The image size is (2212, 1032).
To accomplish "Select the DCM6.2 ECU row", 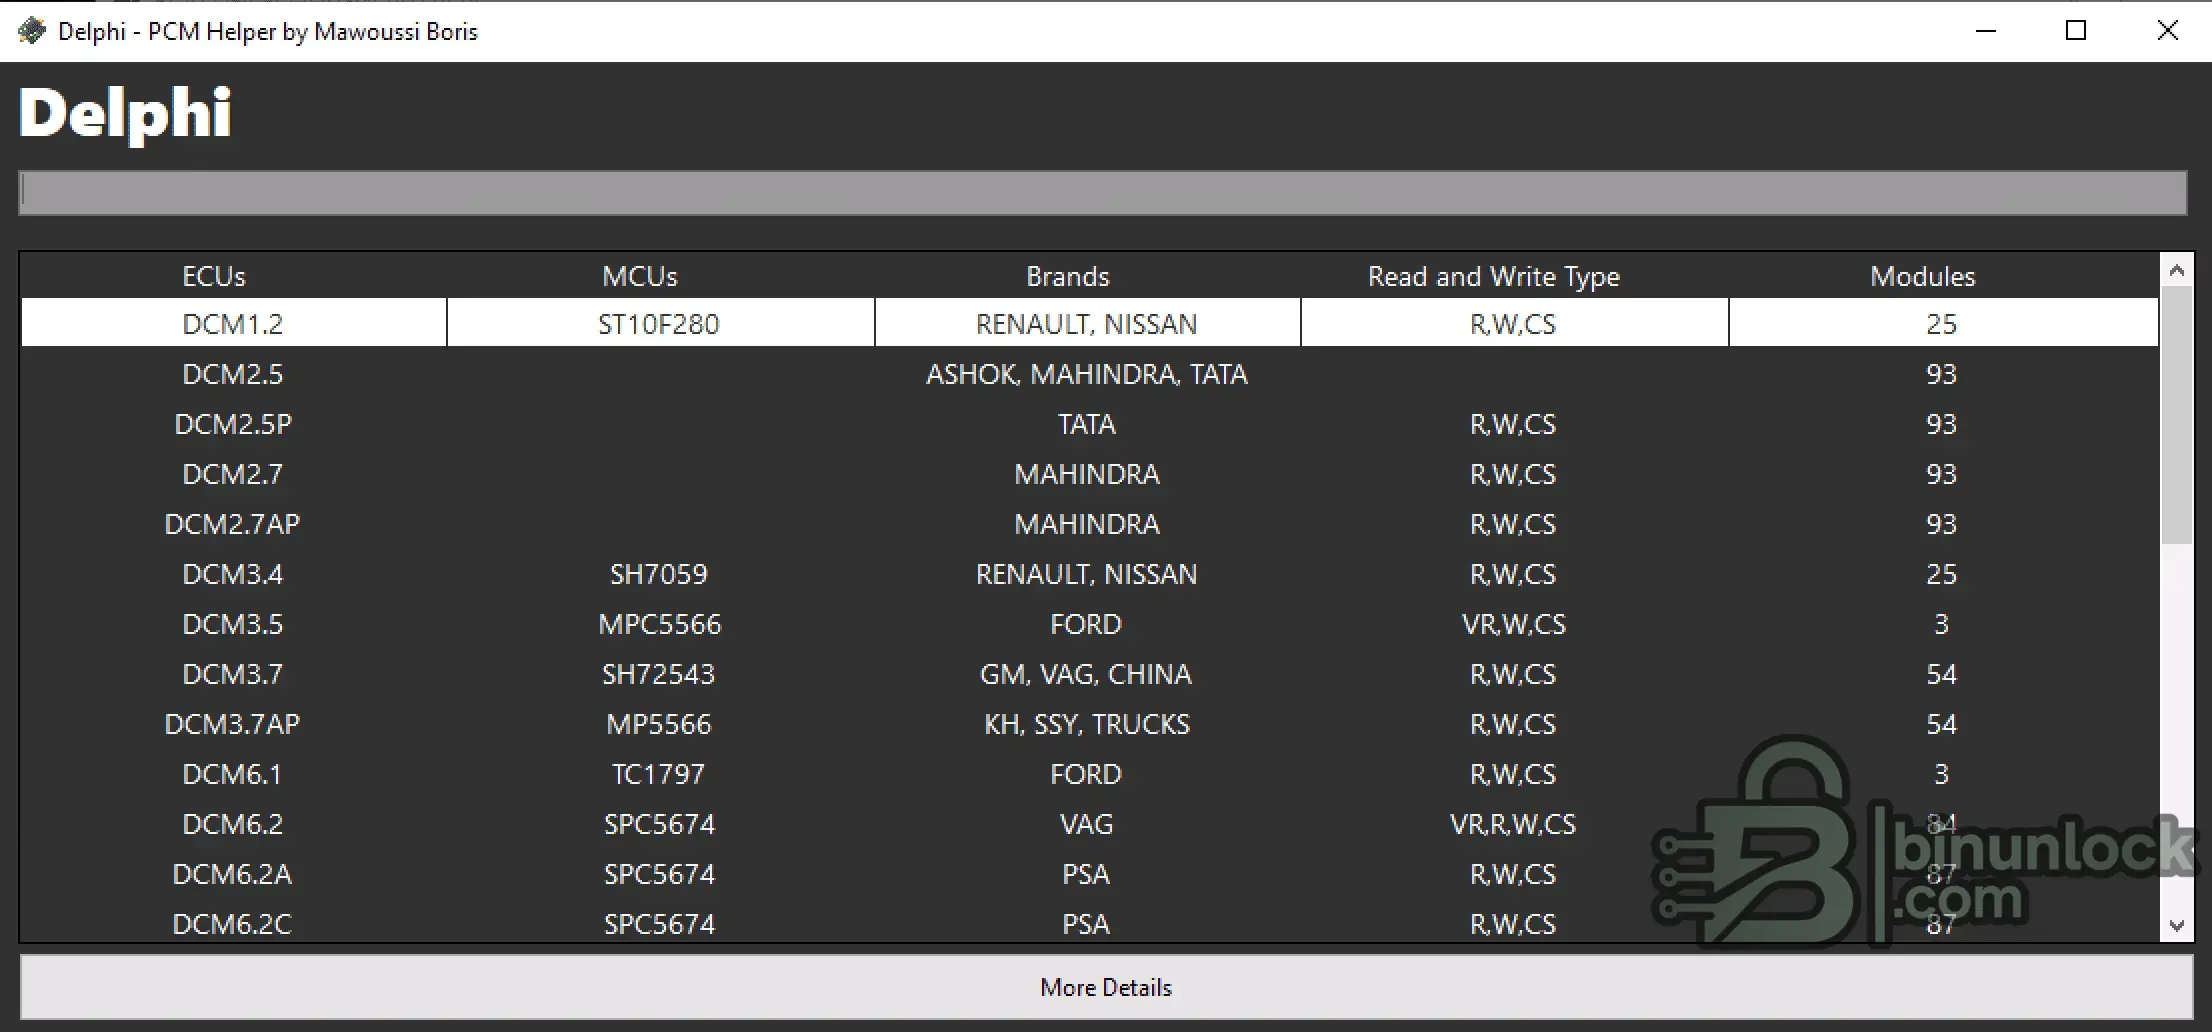I will 1089,824.
